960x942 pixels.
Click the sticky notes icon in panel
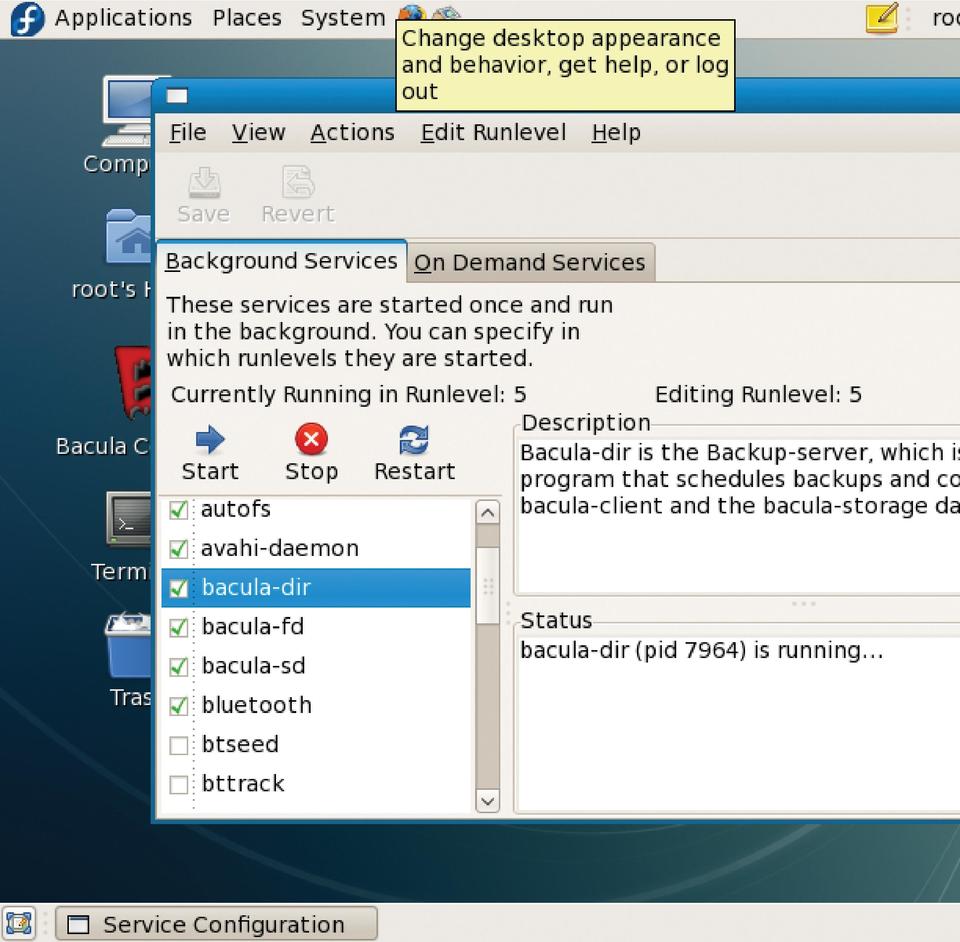[x=881, y=18]
